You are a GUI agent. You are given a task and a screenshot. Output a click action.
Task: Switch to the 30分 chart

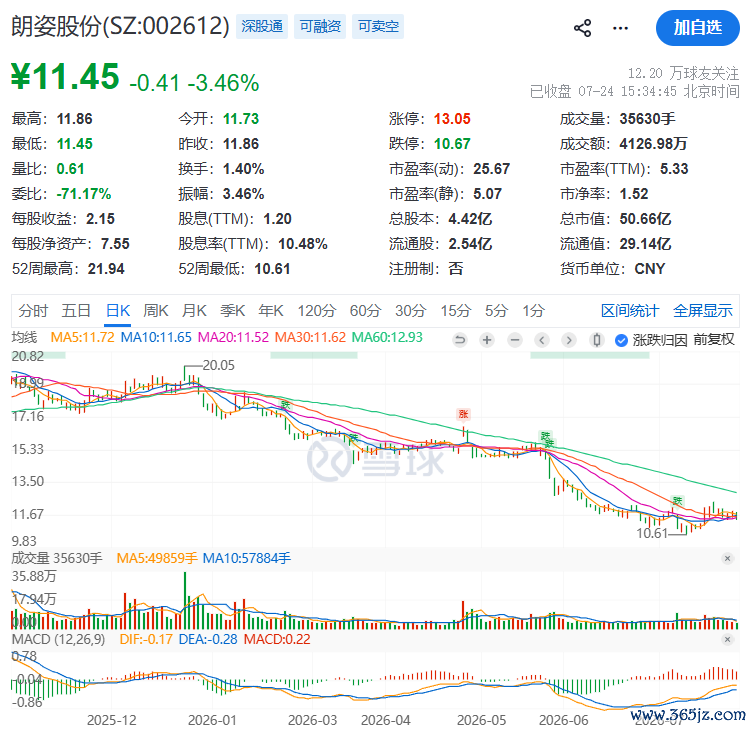coord(411,311)
